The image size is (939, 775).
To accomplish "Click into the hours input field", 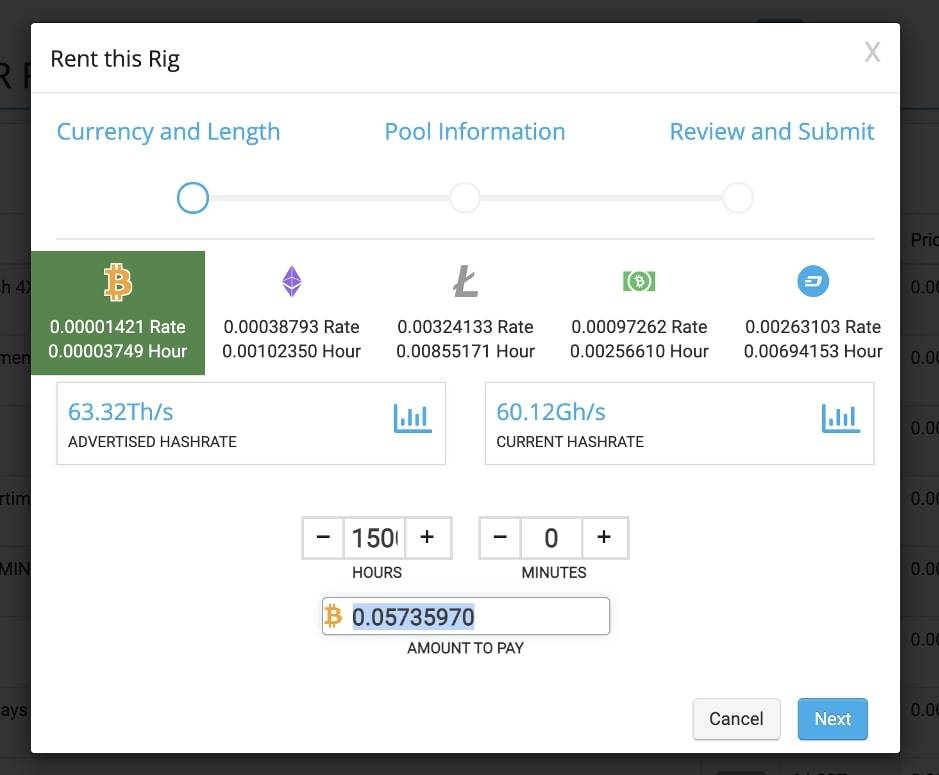I will tap(374, 538).
